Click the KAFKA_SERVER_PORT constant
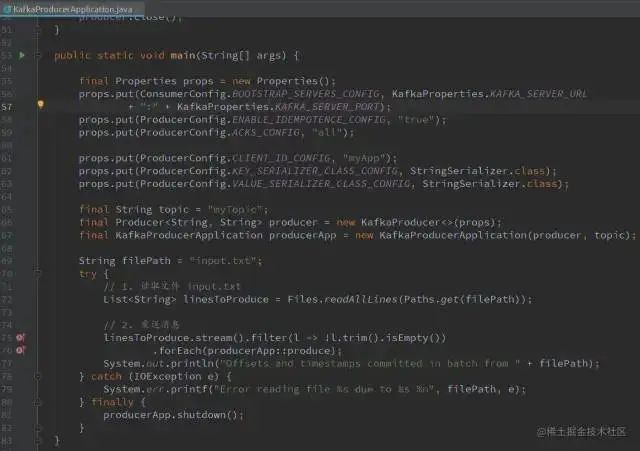640x451 pixels. click(x=327, y=107)
